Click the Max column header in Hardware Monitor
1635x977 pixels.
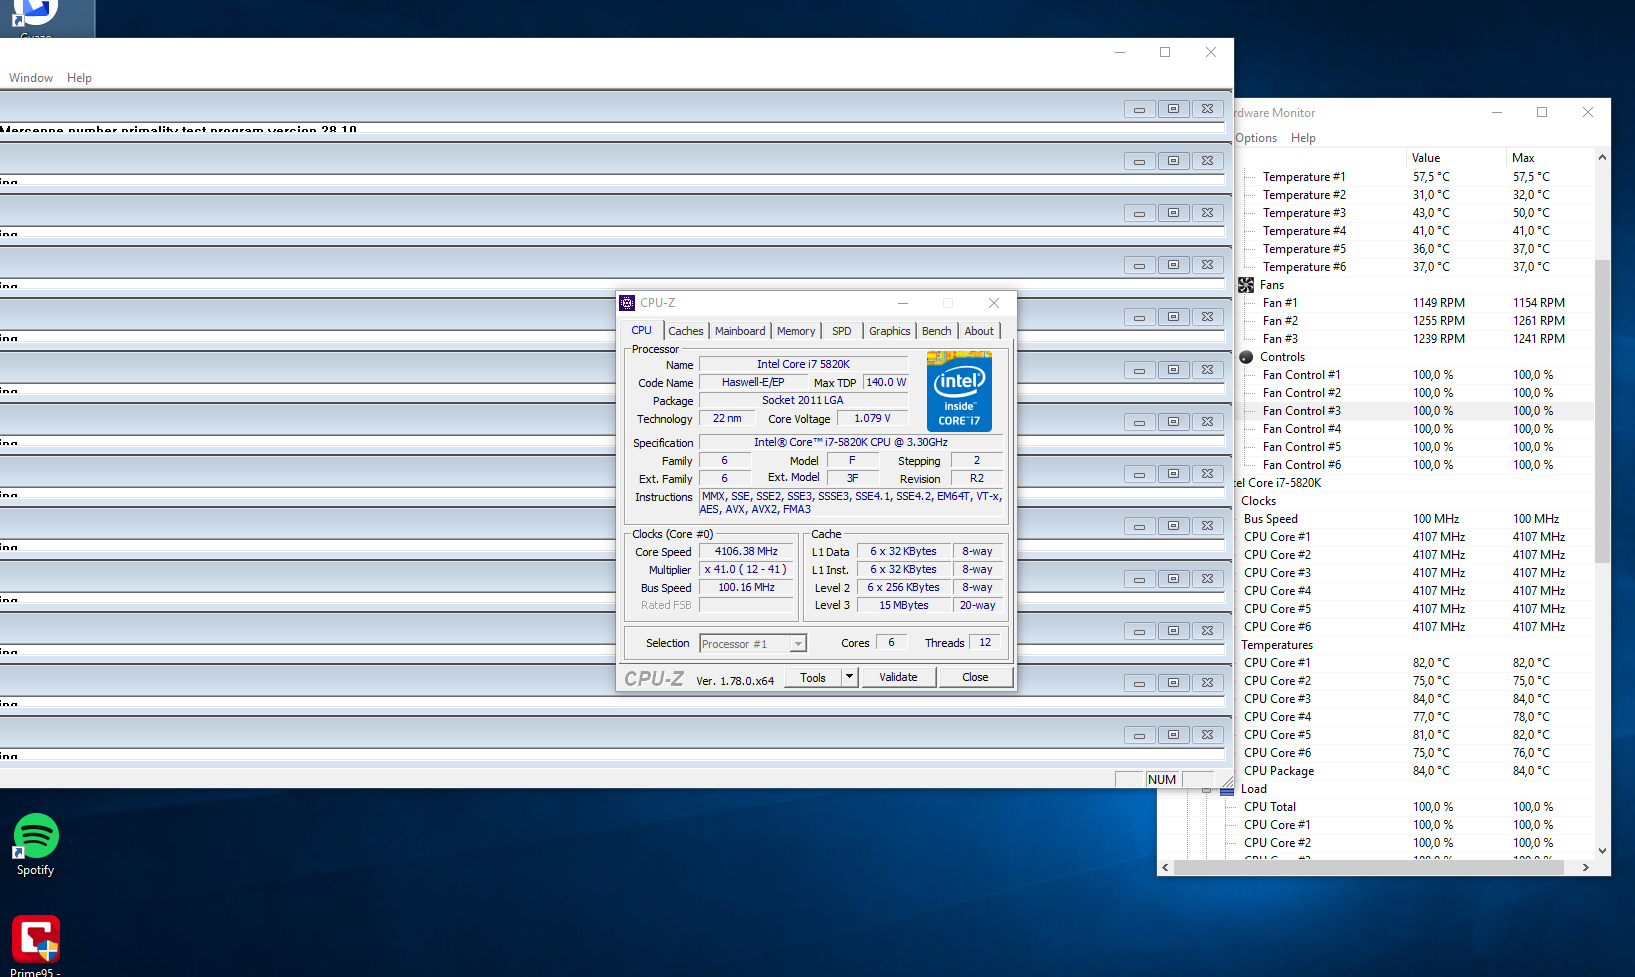click(1549, 158)
